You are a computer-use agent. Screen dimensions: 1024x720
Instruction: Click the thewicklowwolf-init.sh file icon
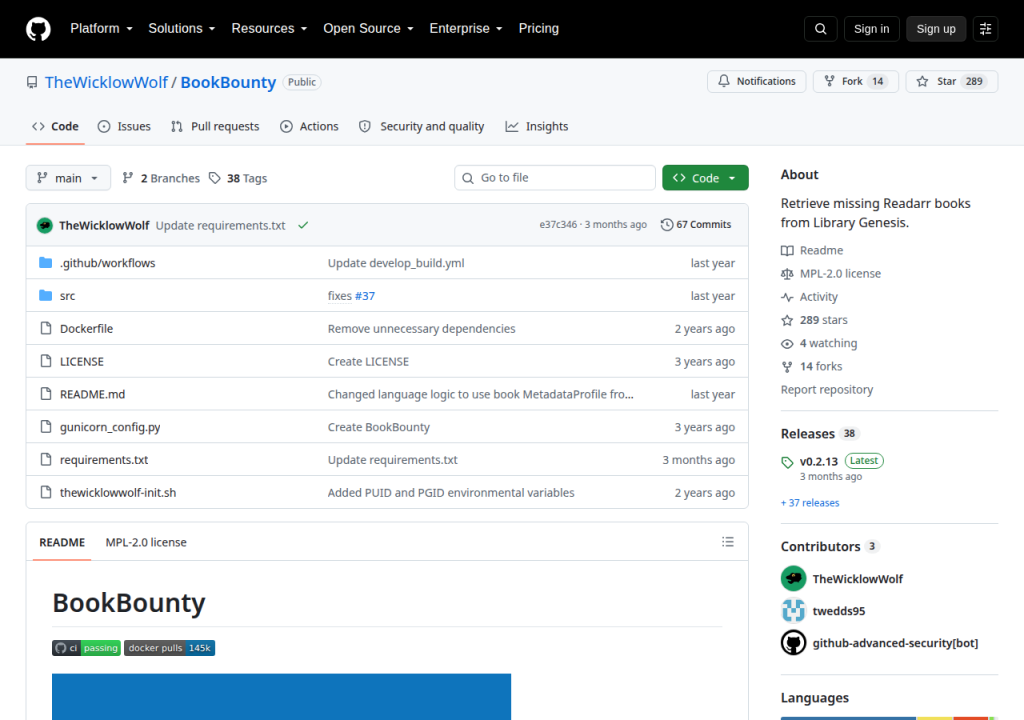(x=46, y=492)
